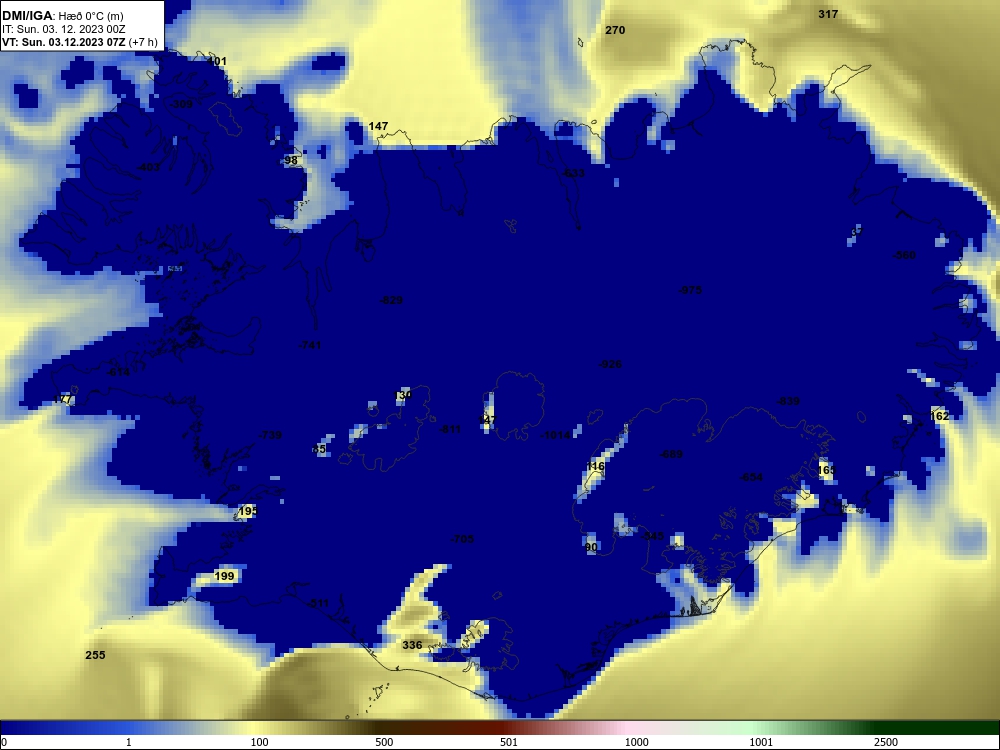Click the map value '90'
The image size is (1000, 750).
point(591,547)
